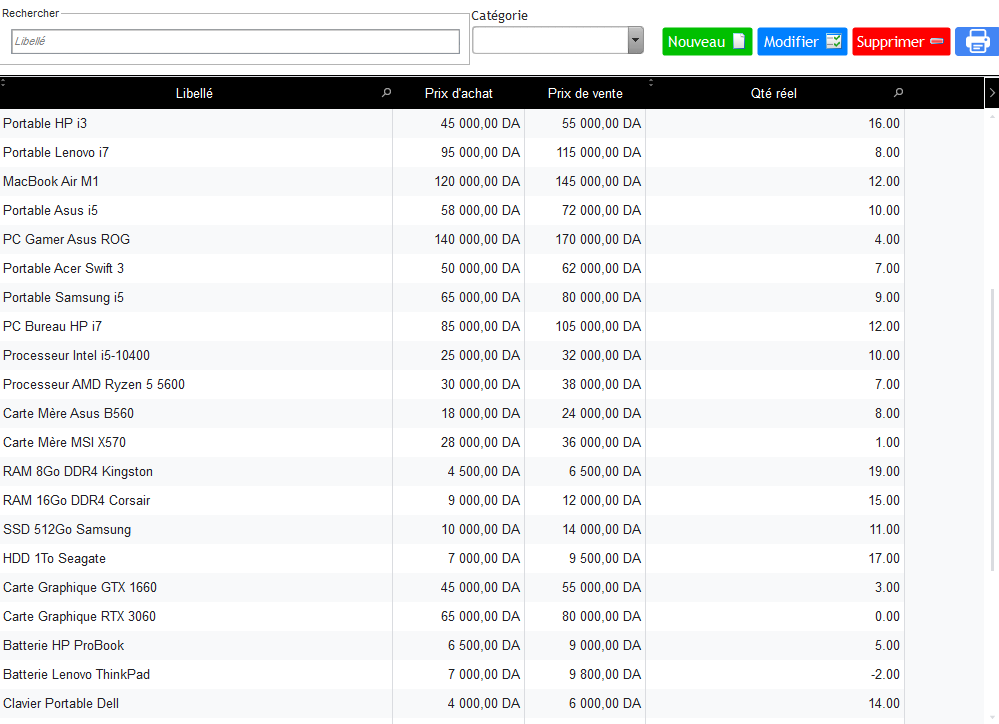Click the Prix de vente column header
999x724 pixels.
(585, 93)
